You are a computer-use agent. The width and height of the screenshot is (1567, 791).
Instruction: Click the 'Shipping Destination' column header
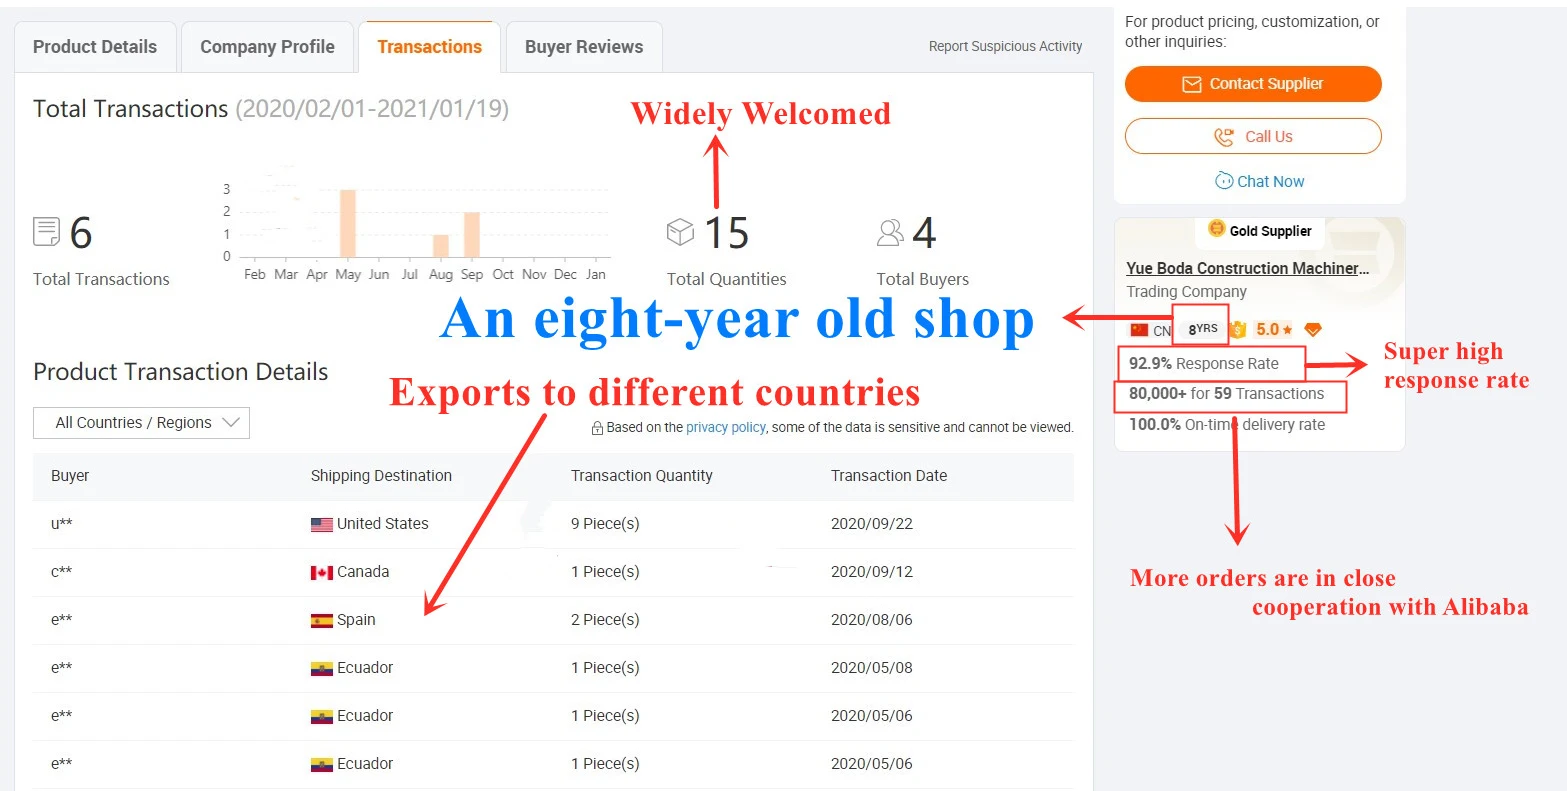pyautogui.click(x=381, y=476)
